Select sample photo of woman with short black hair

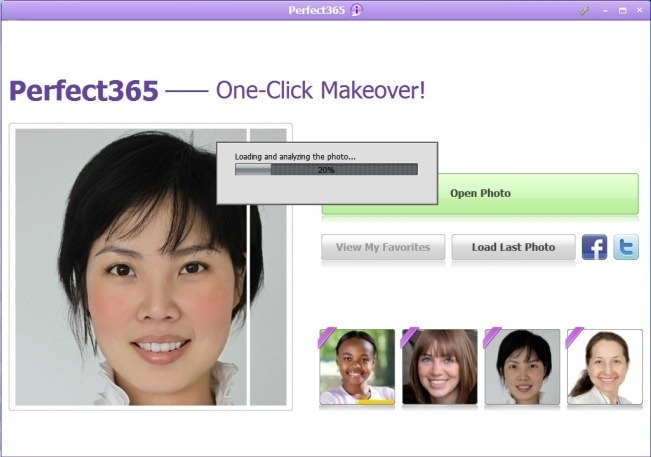522,367
